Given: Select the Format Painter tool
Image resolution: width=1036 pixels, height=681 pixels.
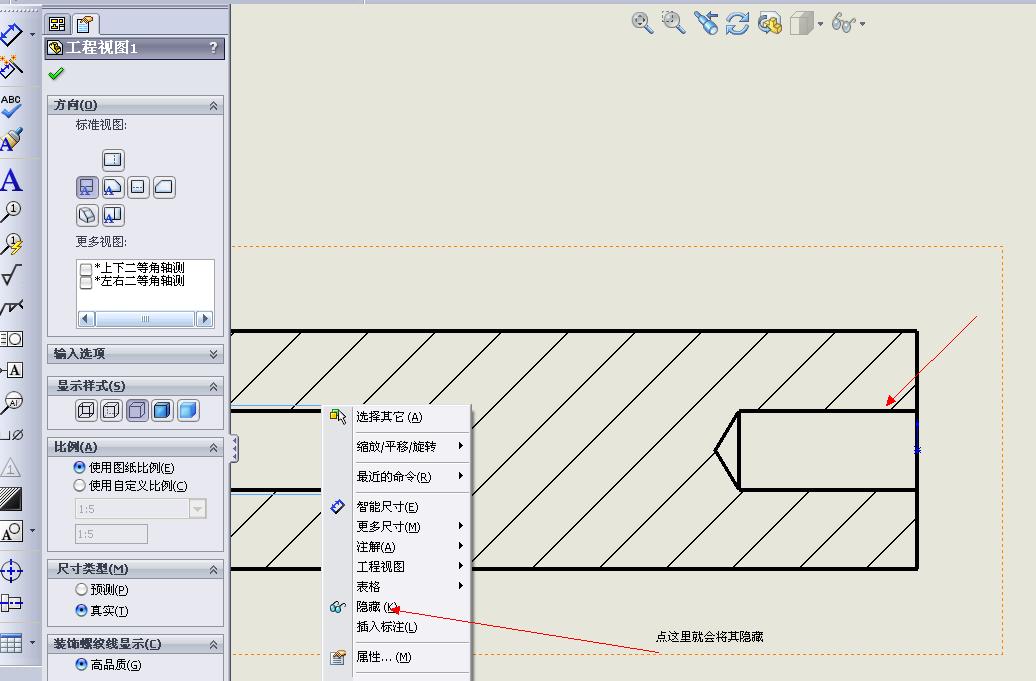Looking at the screenshot, I should point(11,139).
